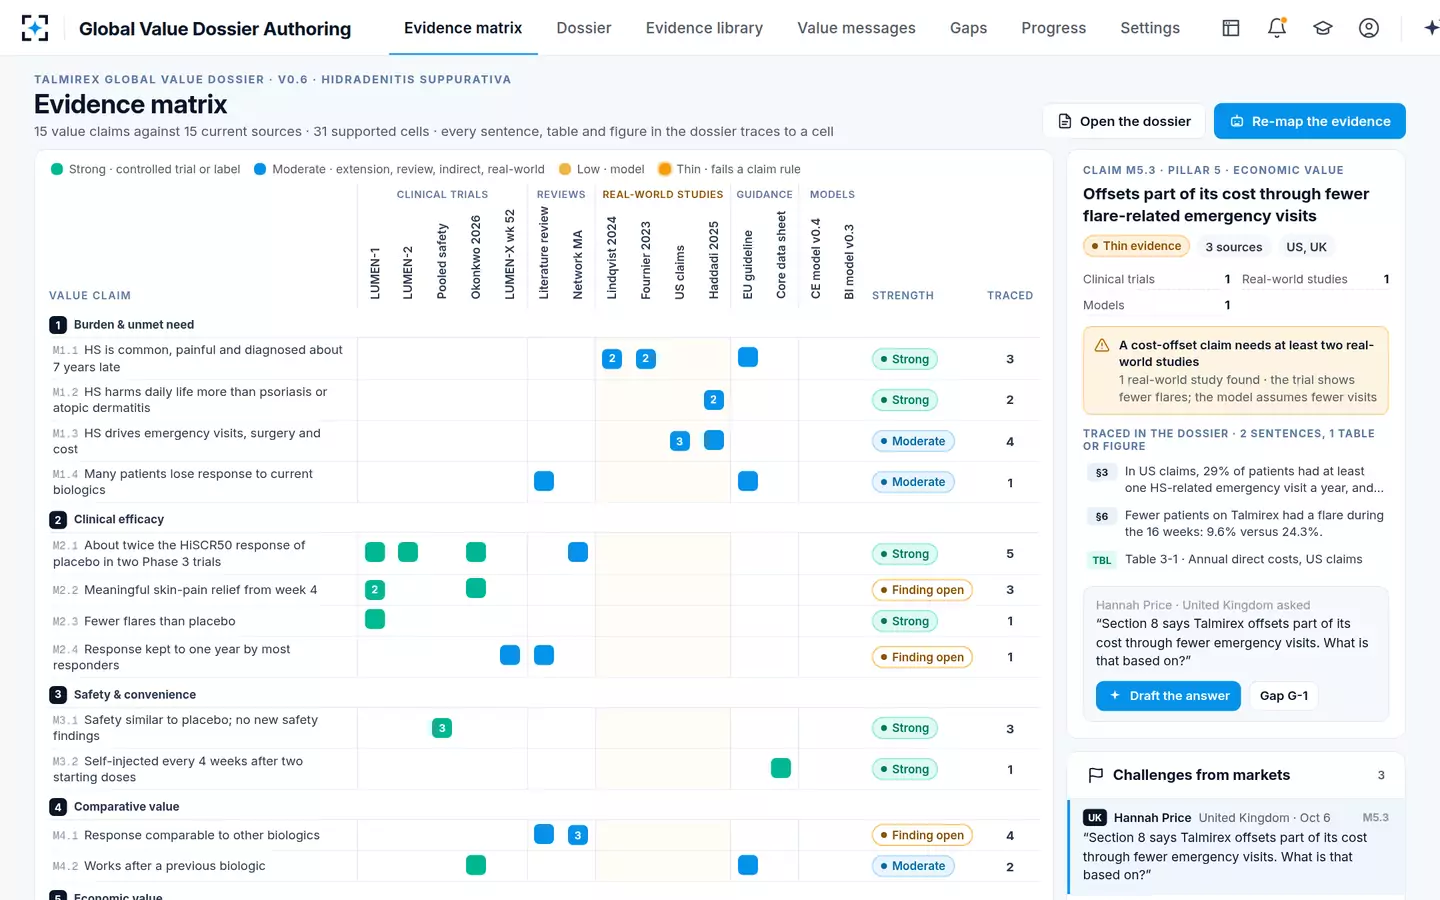
Task: Switch to the Dossier tab
Action: [584, 28]
